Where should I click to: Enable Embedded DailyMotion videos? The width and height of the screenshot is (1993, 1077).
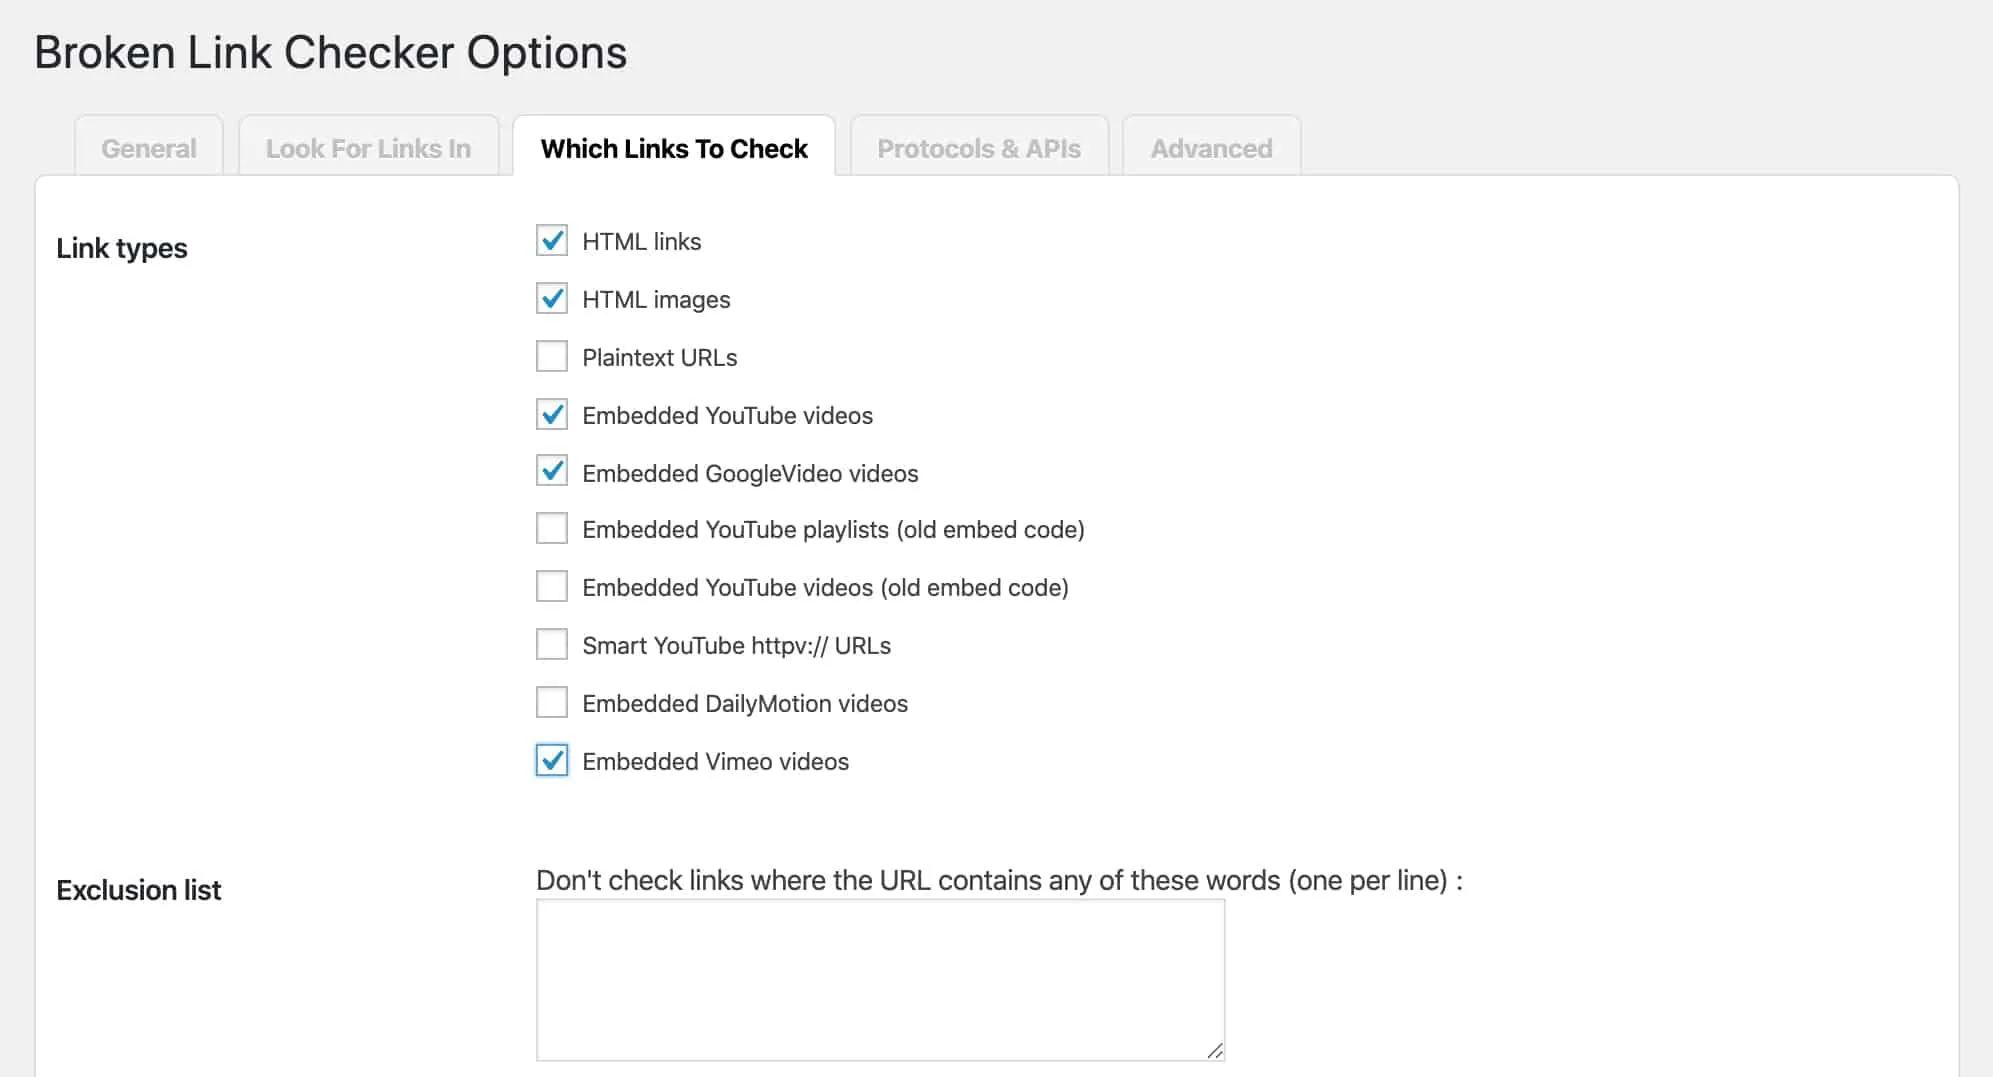pyautogui.click(x=552, y=703)
